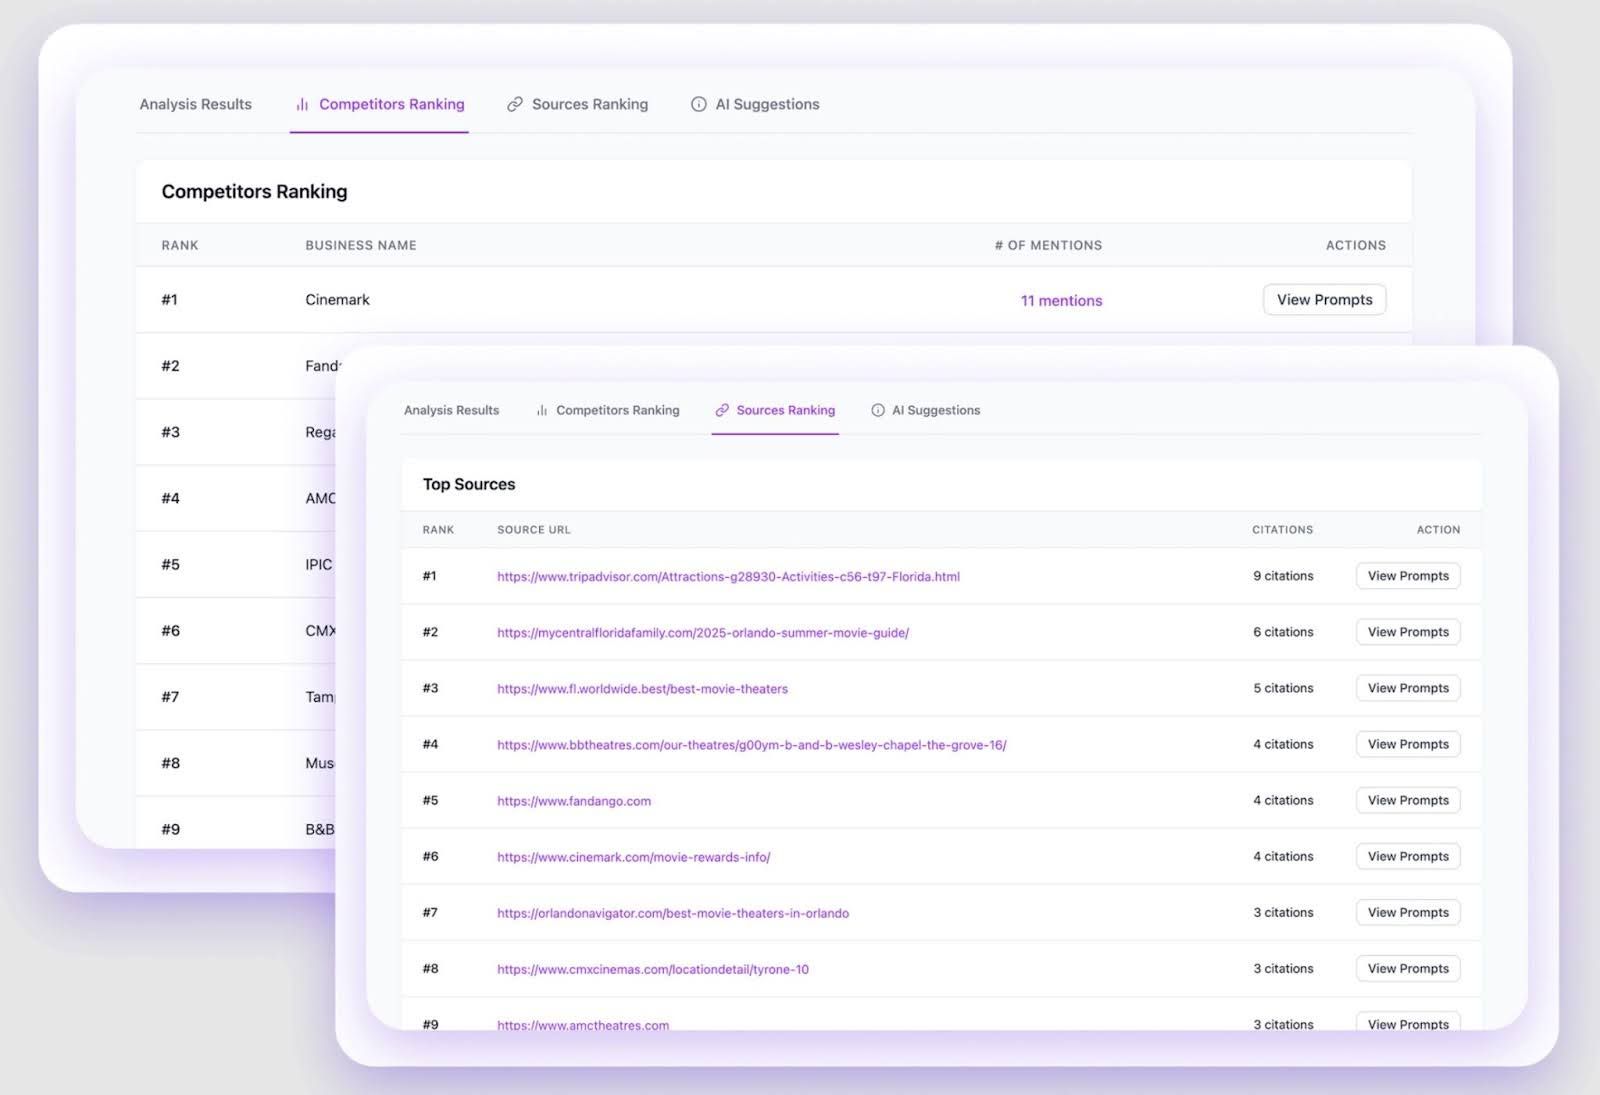1600x1095 pixels.
Task: Click rank '#1' in the Top Sources table
Action: tap(430, 576)
